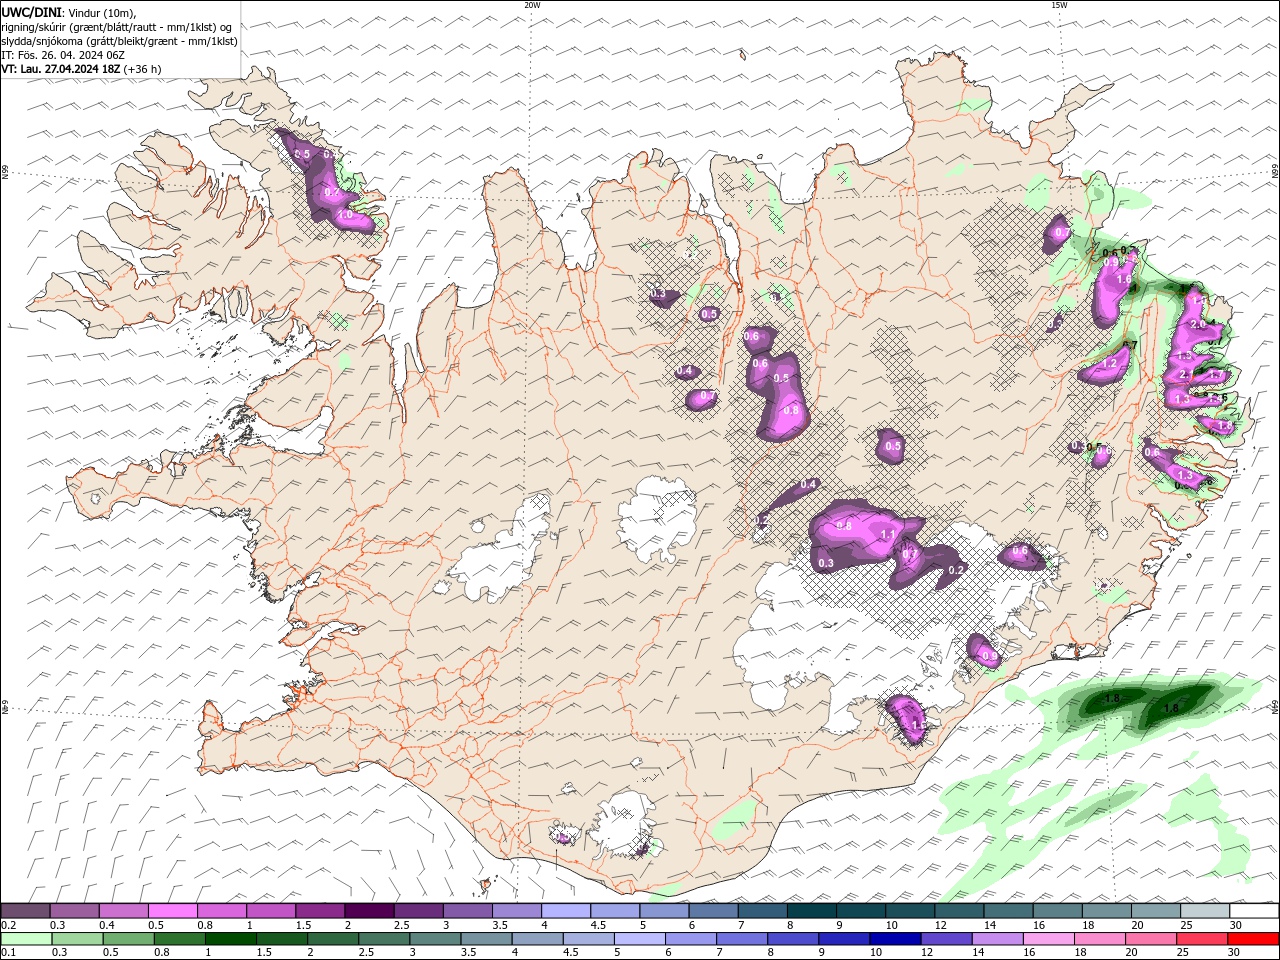Image resolution: width=1280 pixels, height=960 pixels.
Task: Pick the upper legend swatch starting at 0.3
Action: [75, 911]
